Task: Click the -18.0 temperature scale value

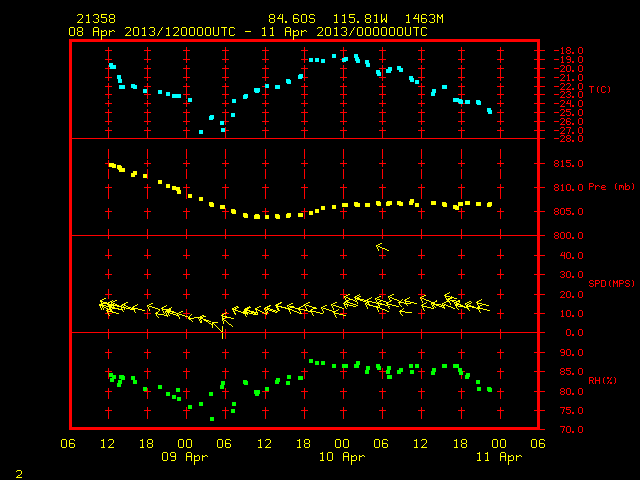Action: click(x=569, y=51)
